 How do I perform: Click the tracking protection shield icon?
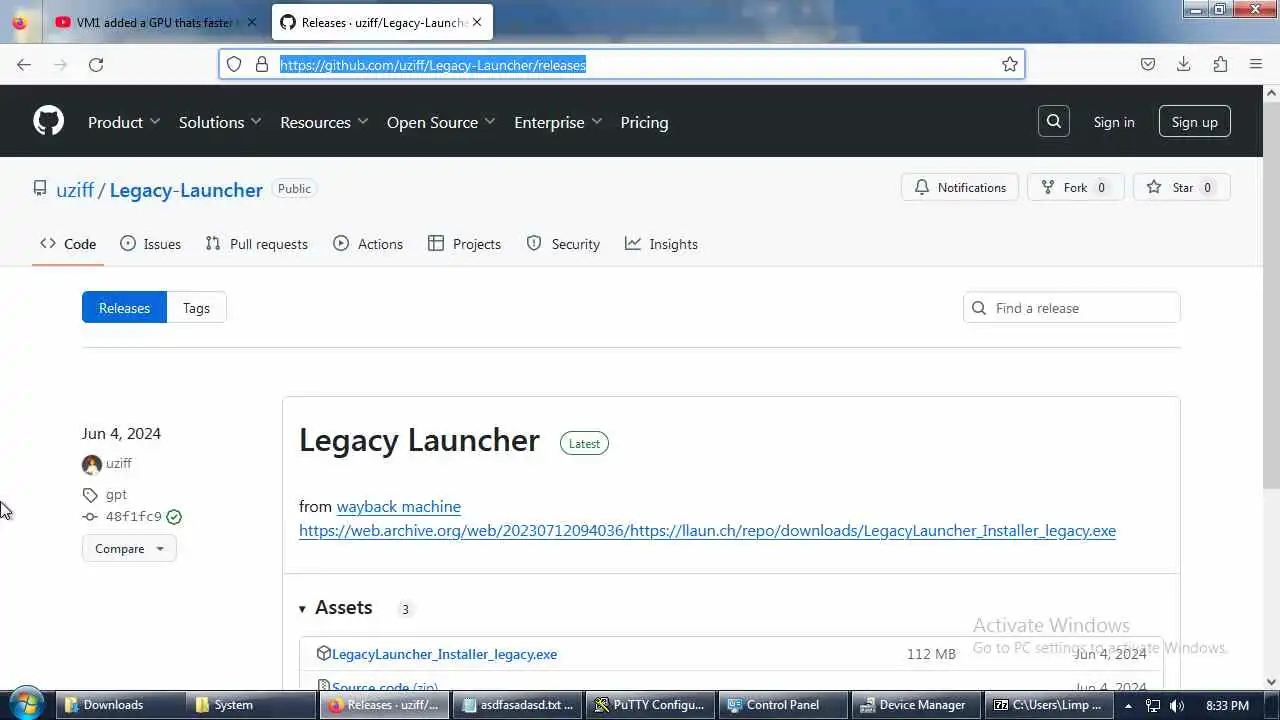pyautogui.click(x=234, y=64)
